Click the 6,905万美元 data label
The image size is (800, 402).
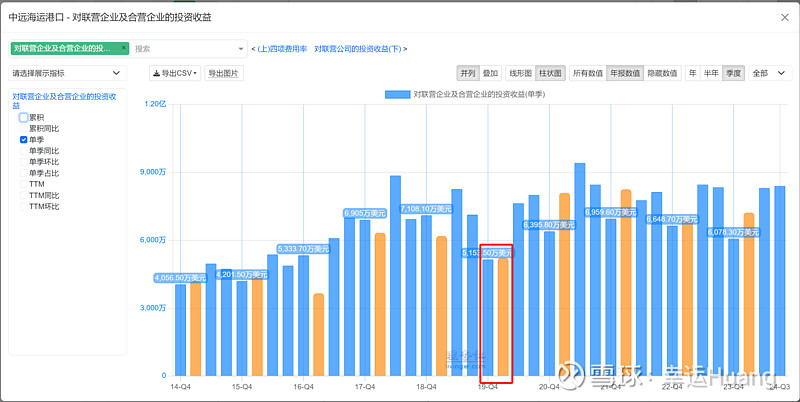(365, 213)
